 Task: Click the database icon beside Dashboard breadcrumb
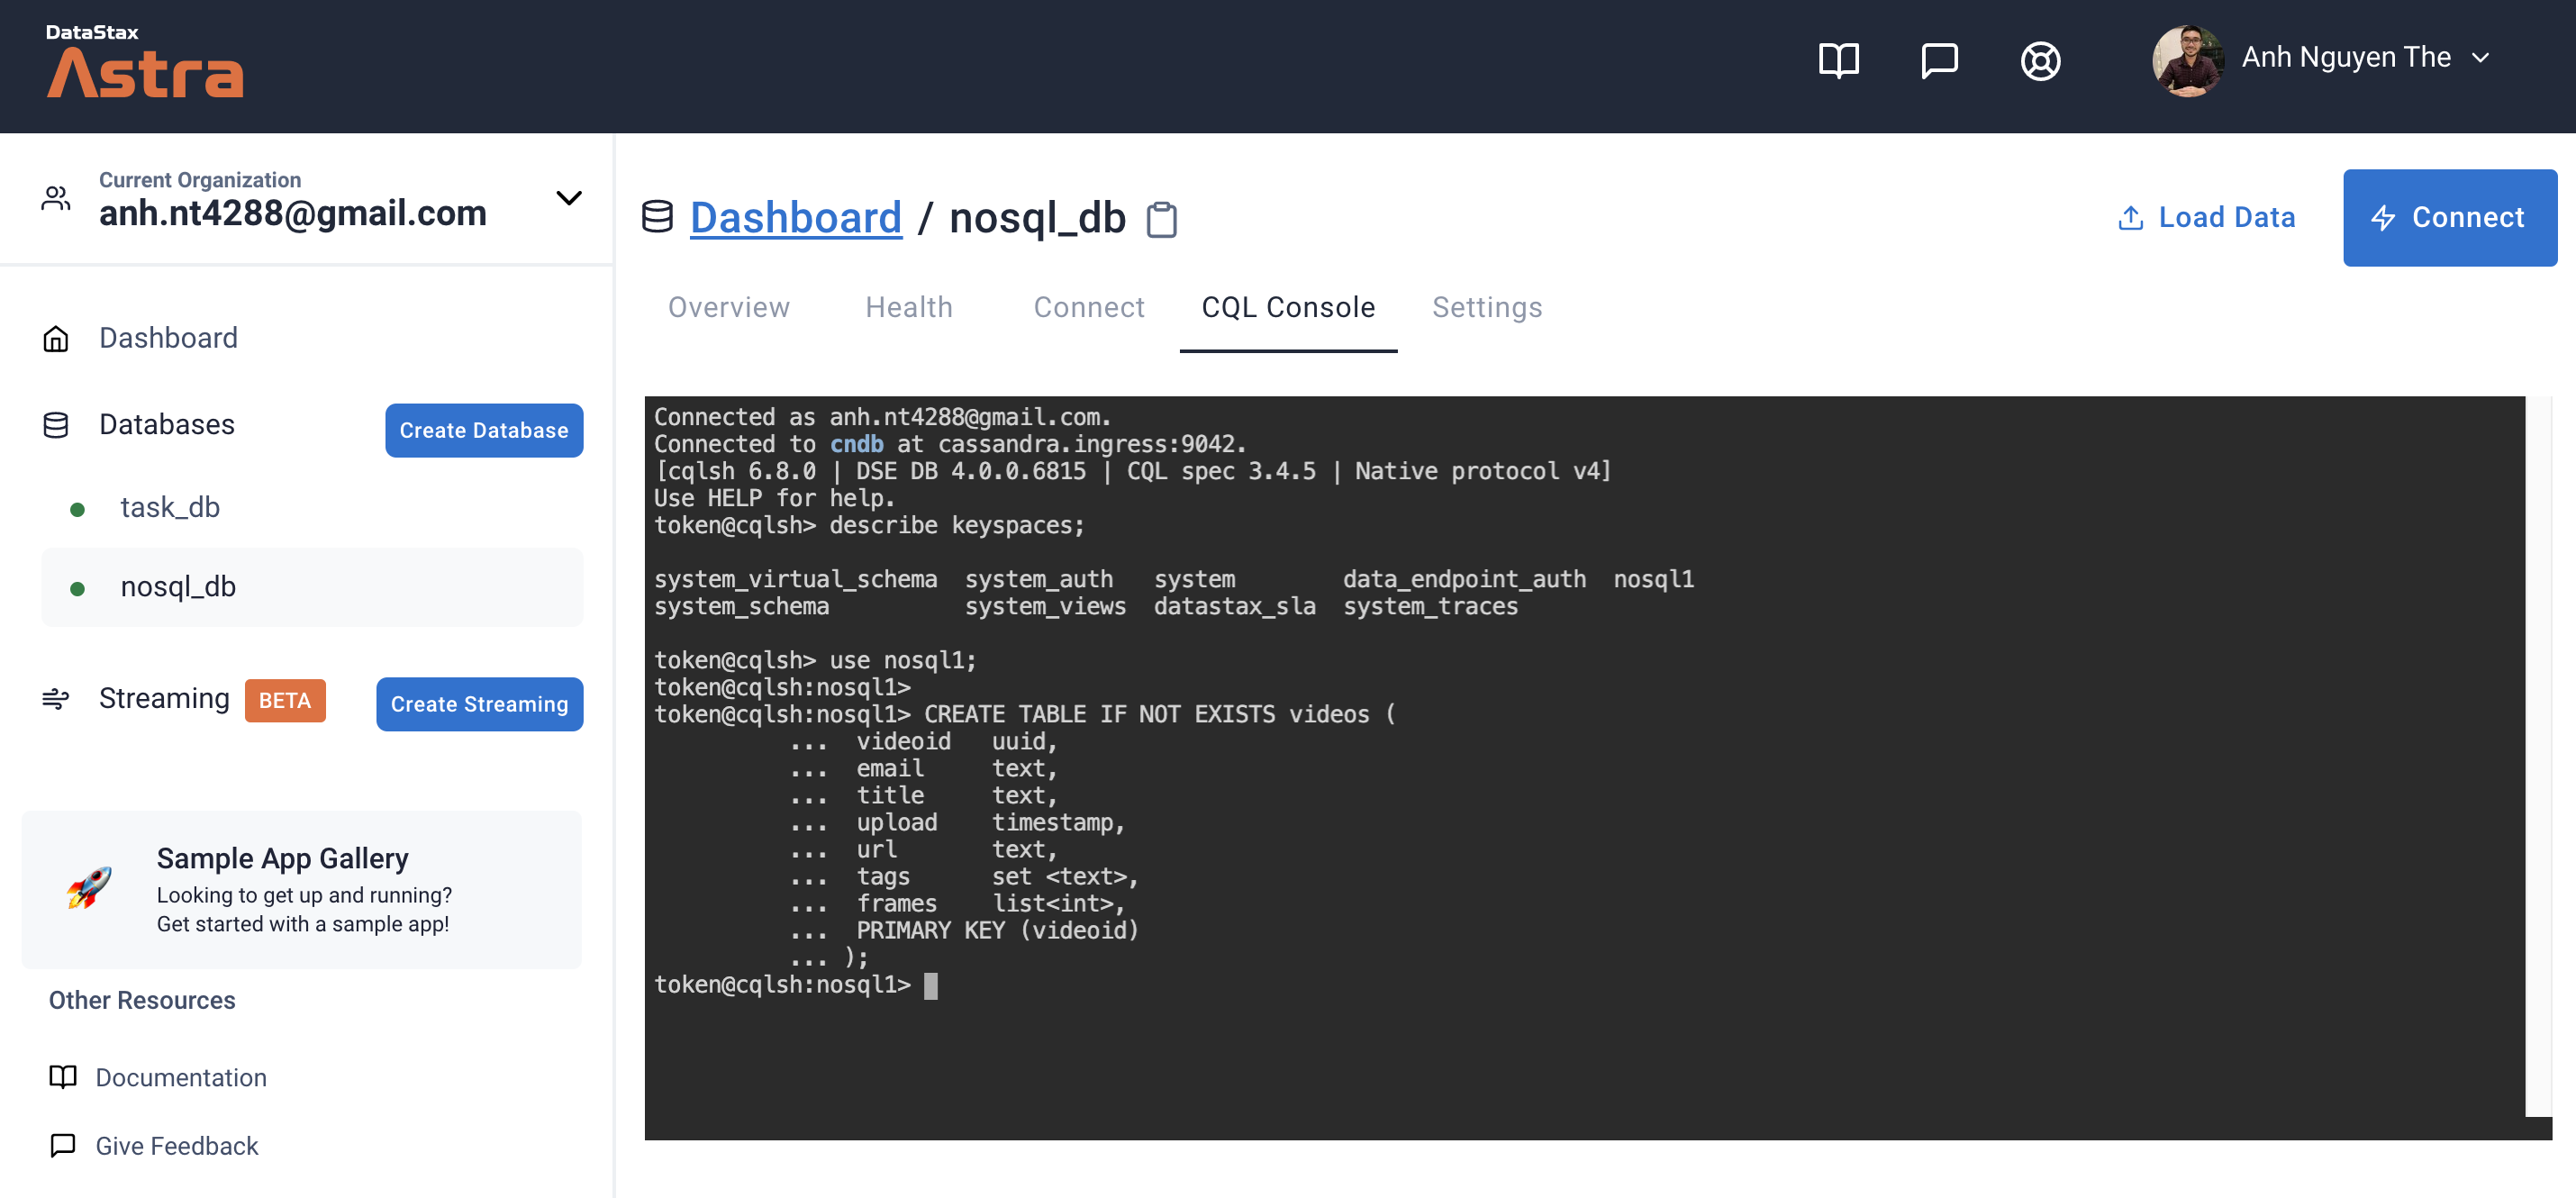(658, 216)
